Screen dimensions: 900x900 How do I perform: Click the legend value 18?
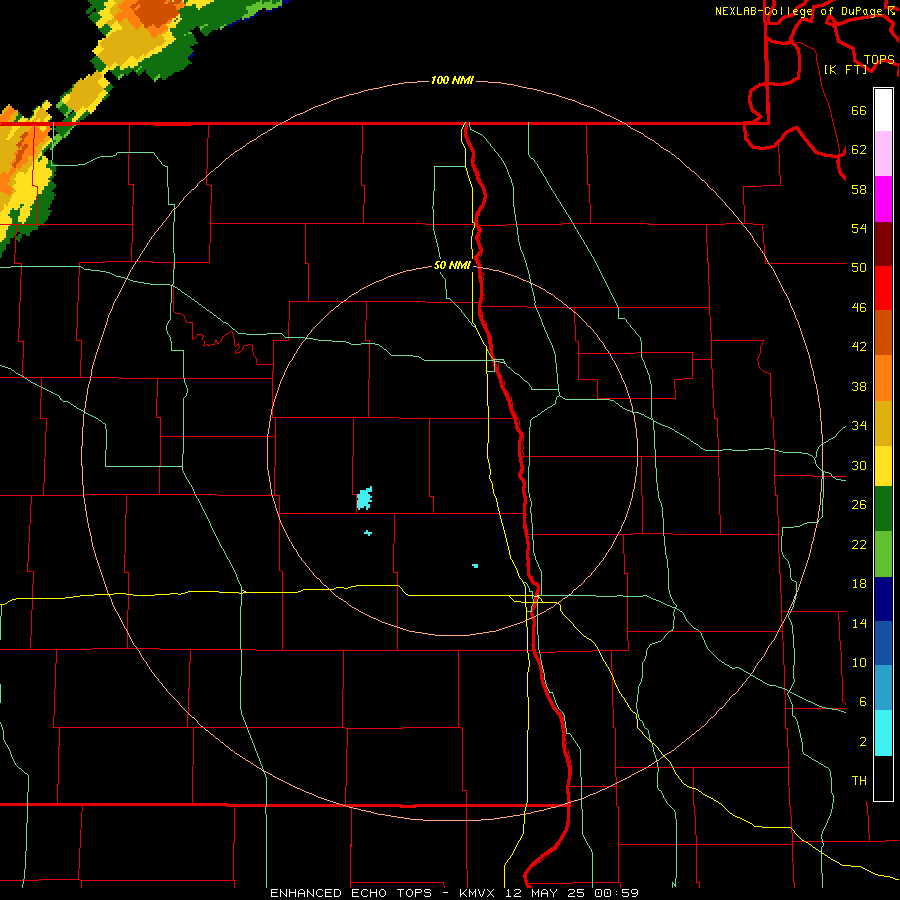tap(859, 584)
